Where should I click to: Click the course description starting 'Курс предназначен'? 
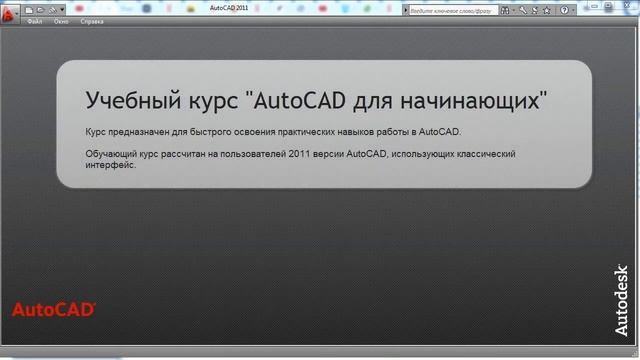[x=273, y=132]
